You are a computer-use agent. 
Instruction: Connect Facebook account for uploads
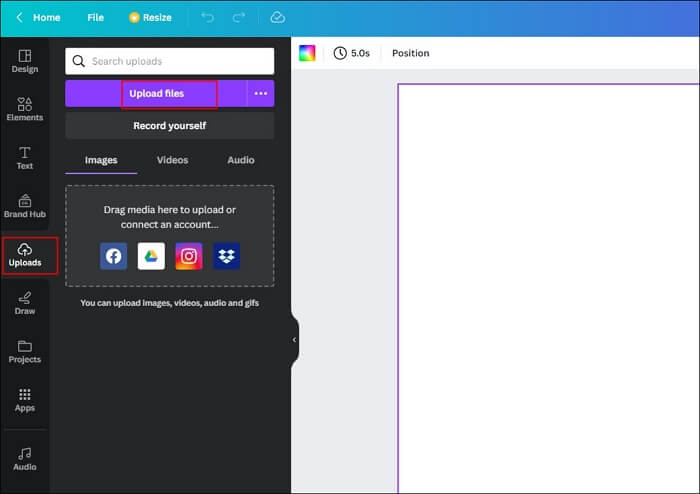114,256
